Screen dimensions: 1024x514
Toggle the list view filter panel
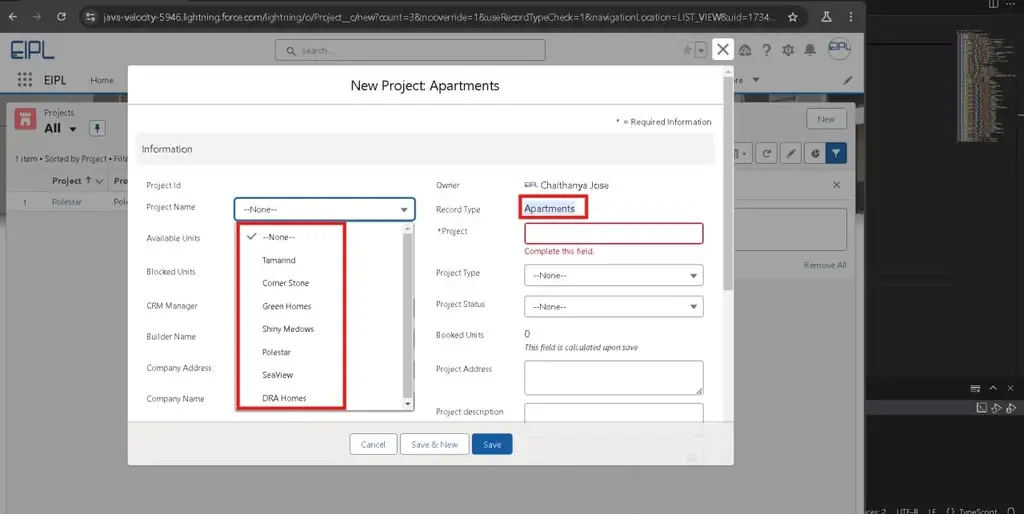tap(836, 153)
